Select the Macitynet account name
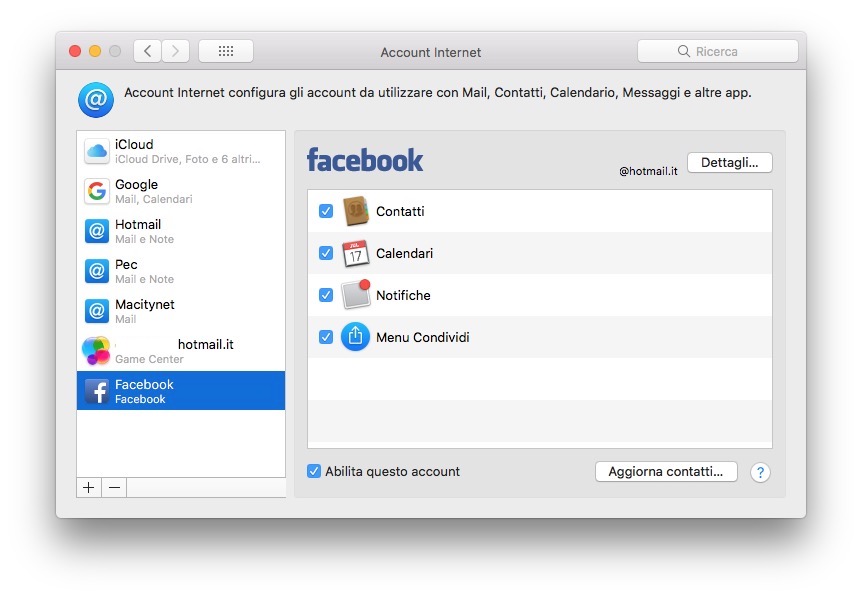The width and height of the screenshot is (862, 598). 145,304
